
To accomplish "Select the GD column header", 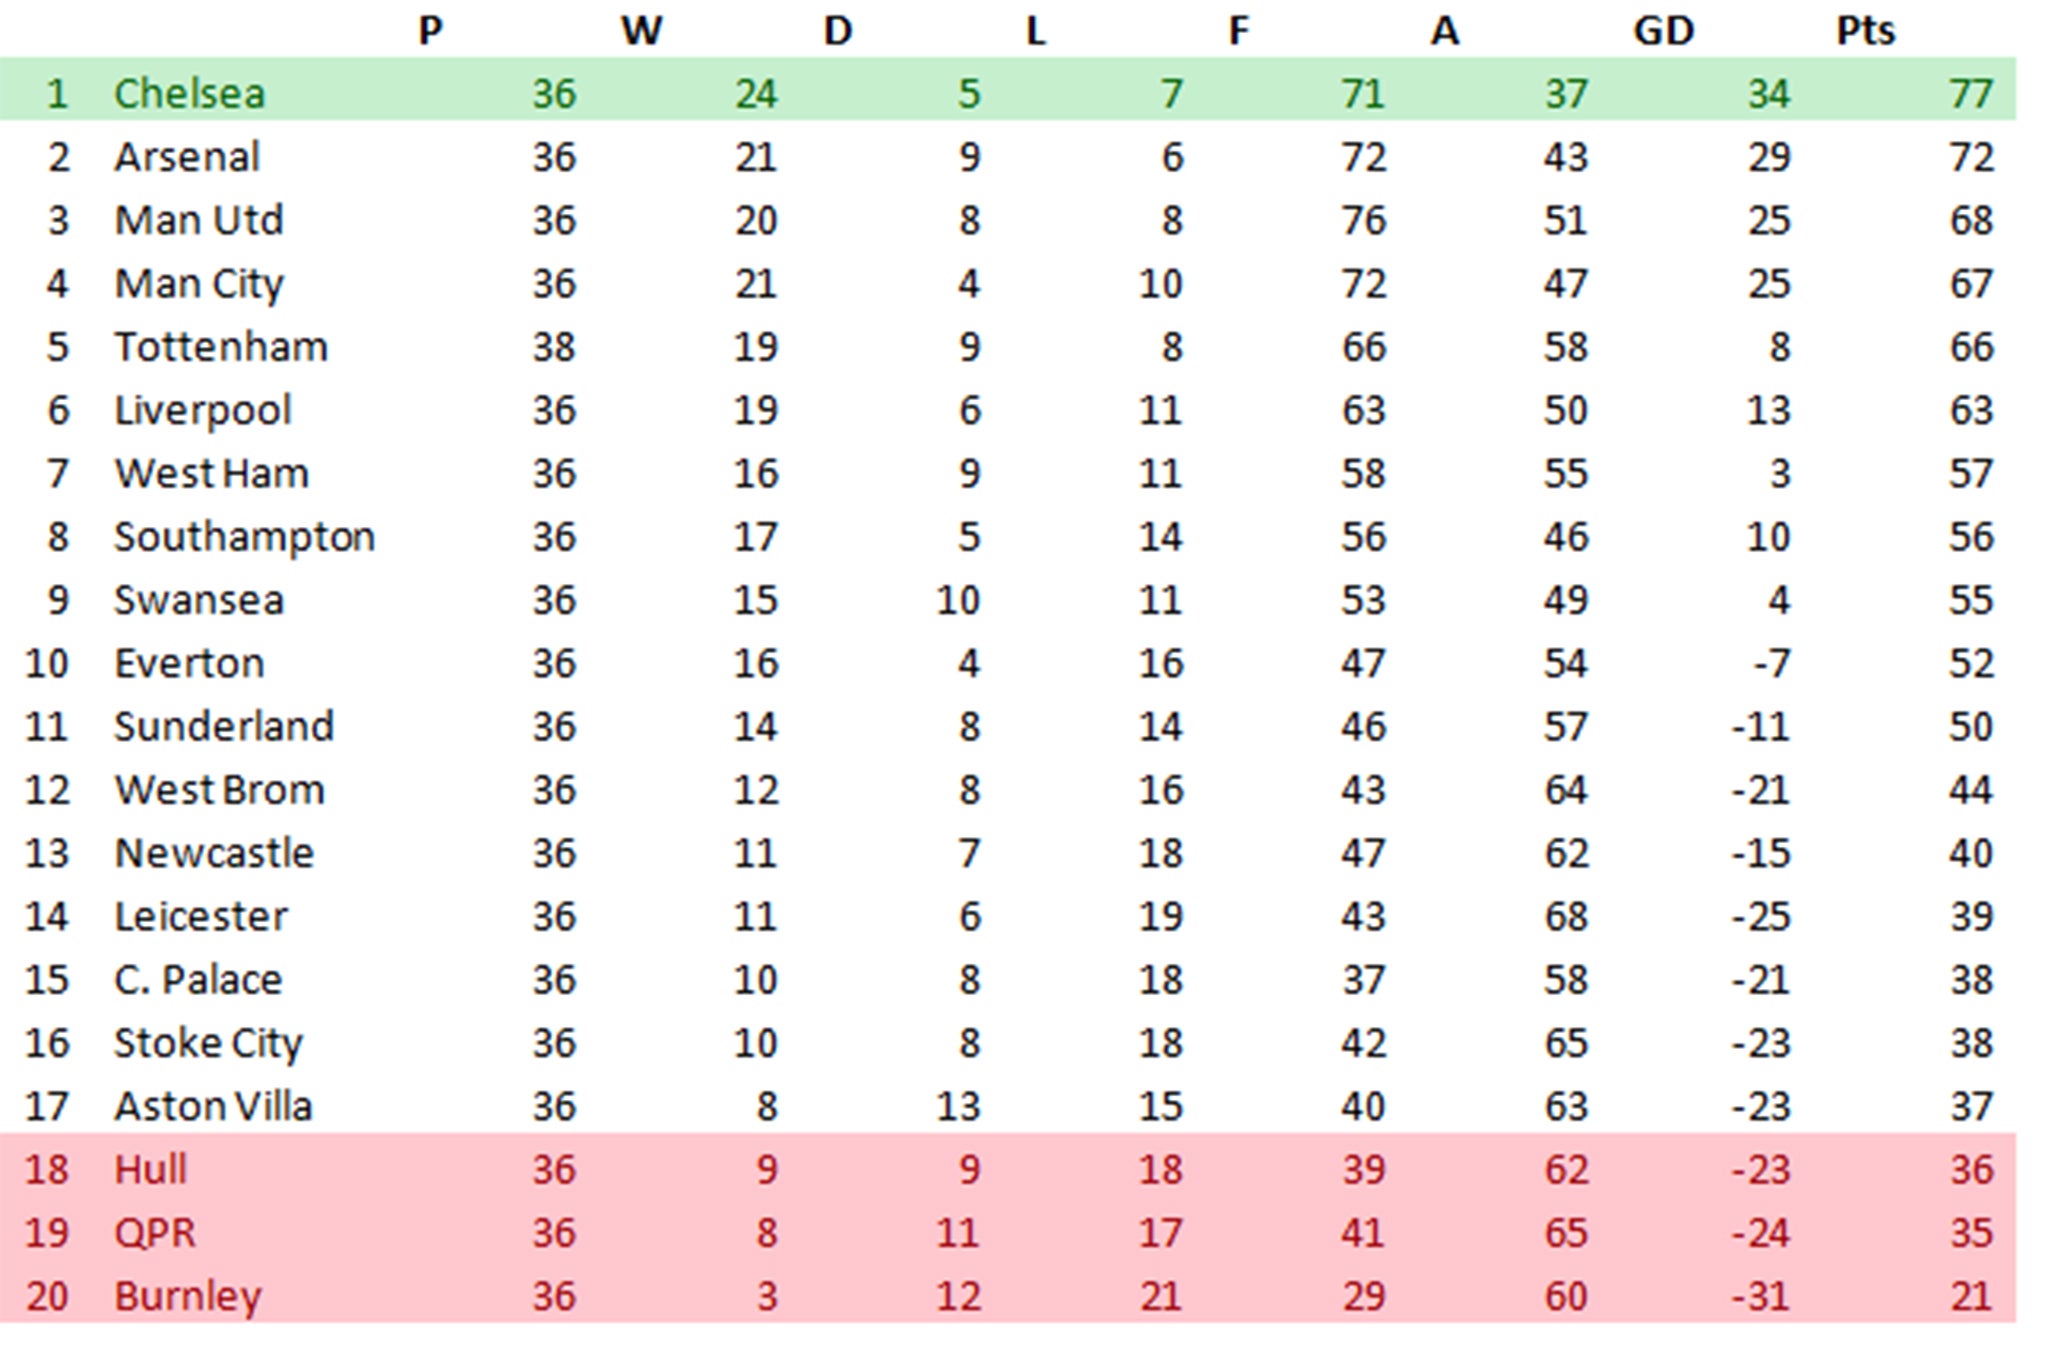I will [1664, 31].
